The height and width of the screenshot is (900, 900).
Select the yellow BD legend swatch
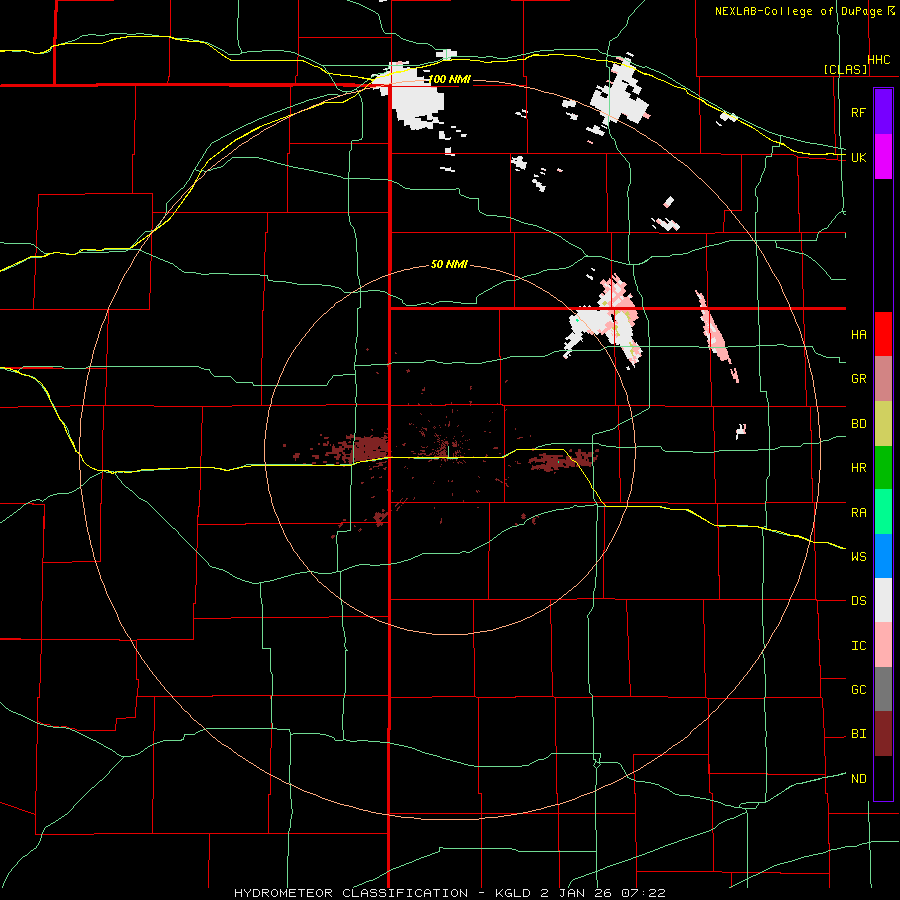883,424
